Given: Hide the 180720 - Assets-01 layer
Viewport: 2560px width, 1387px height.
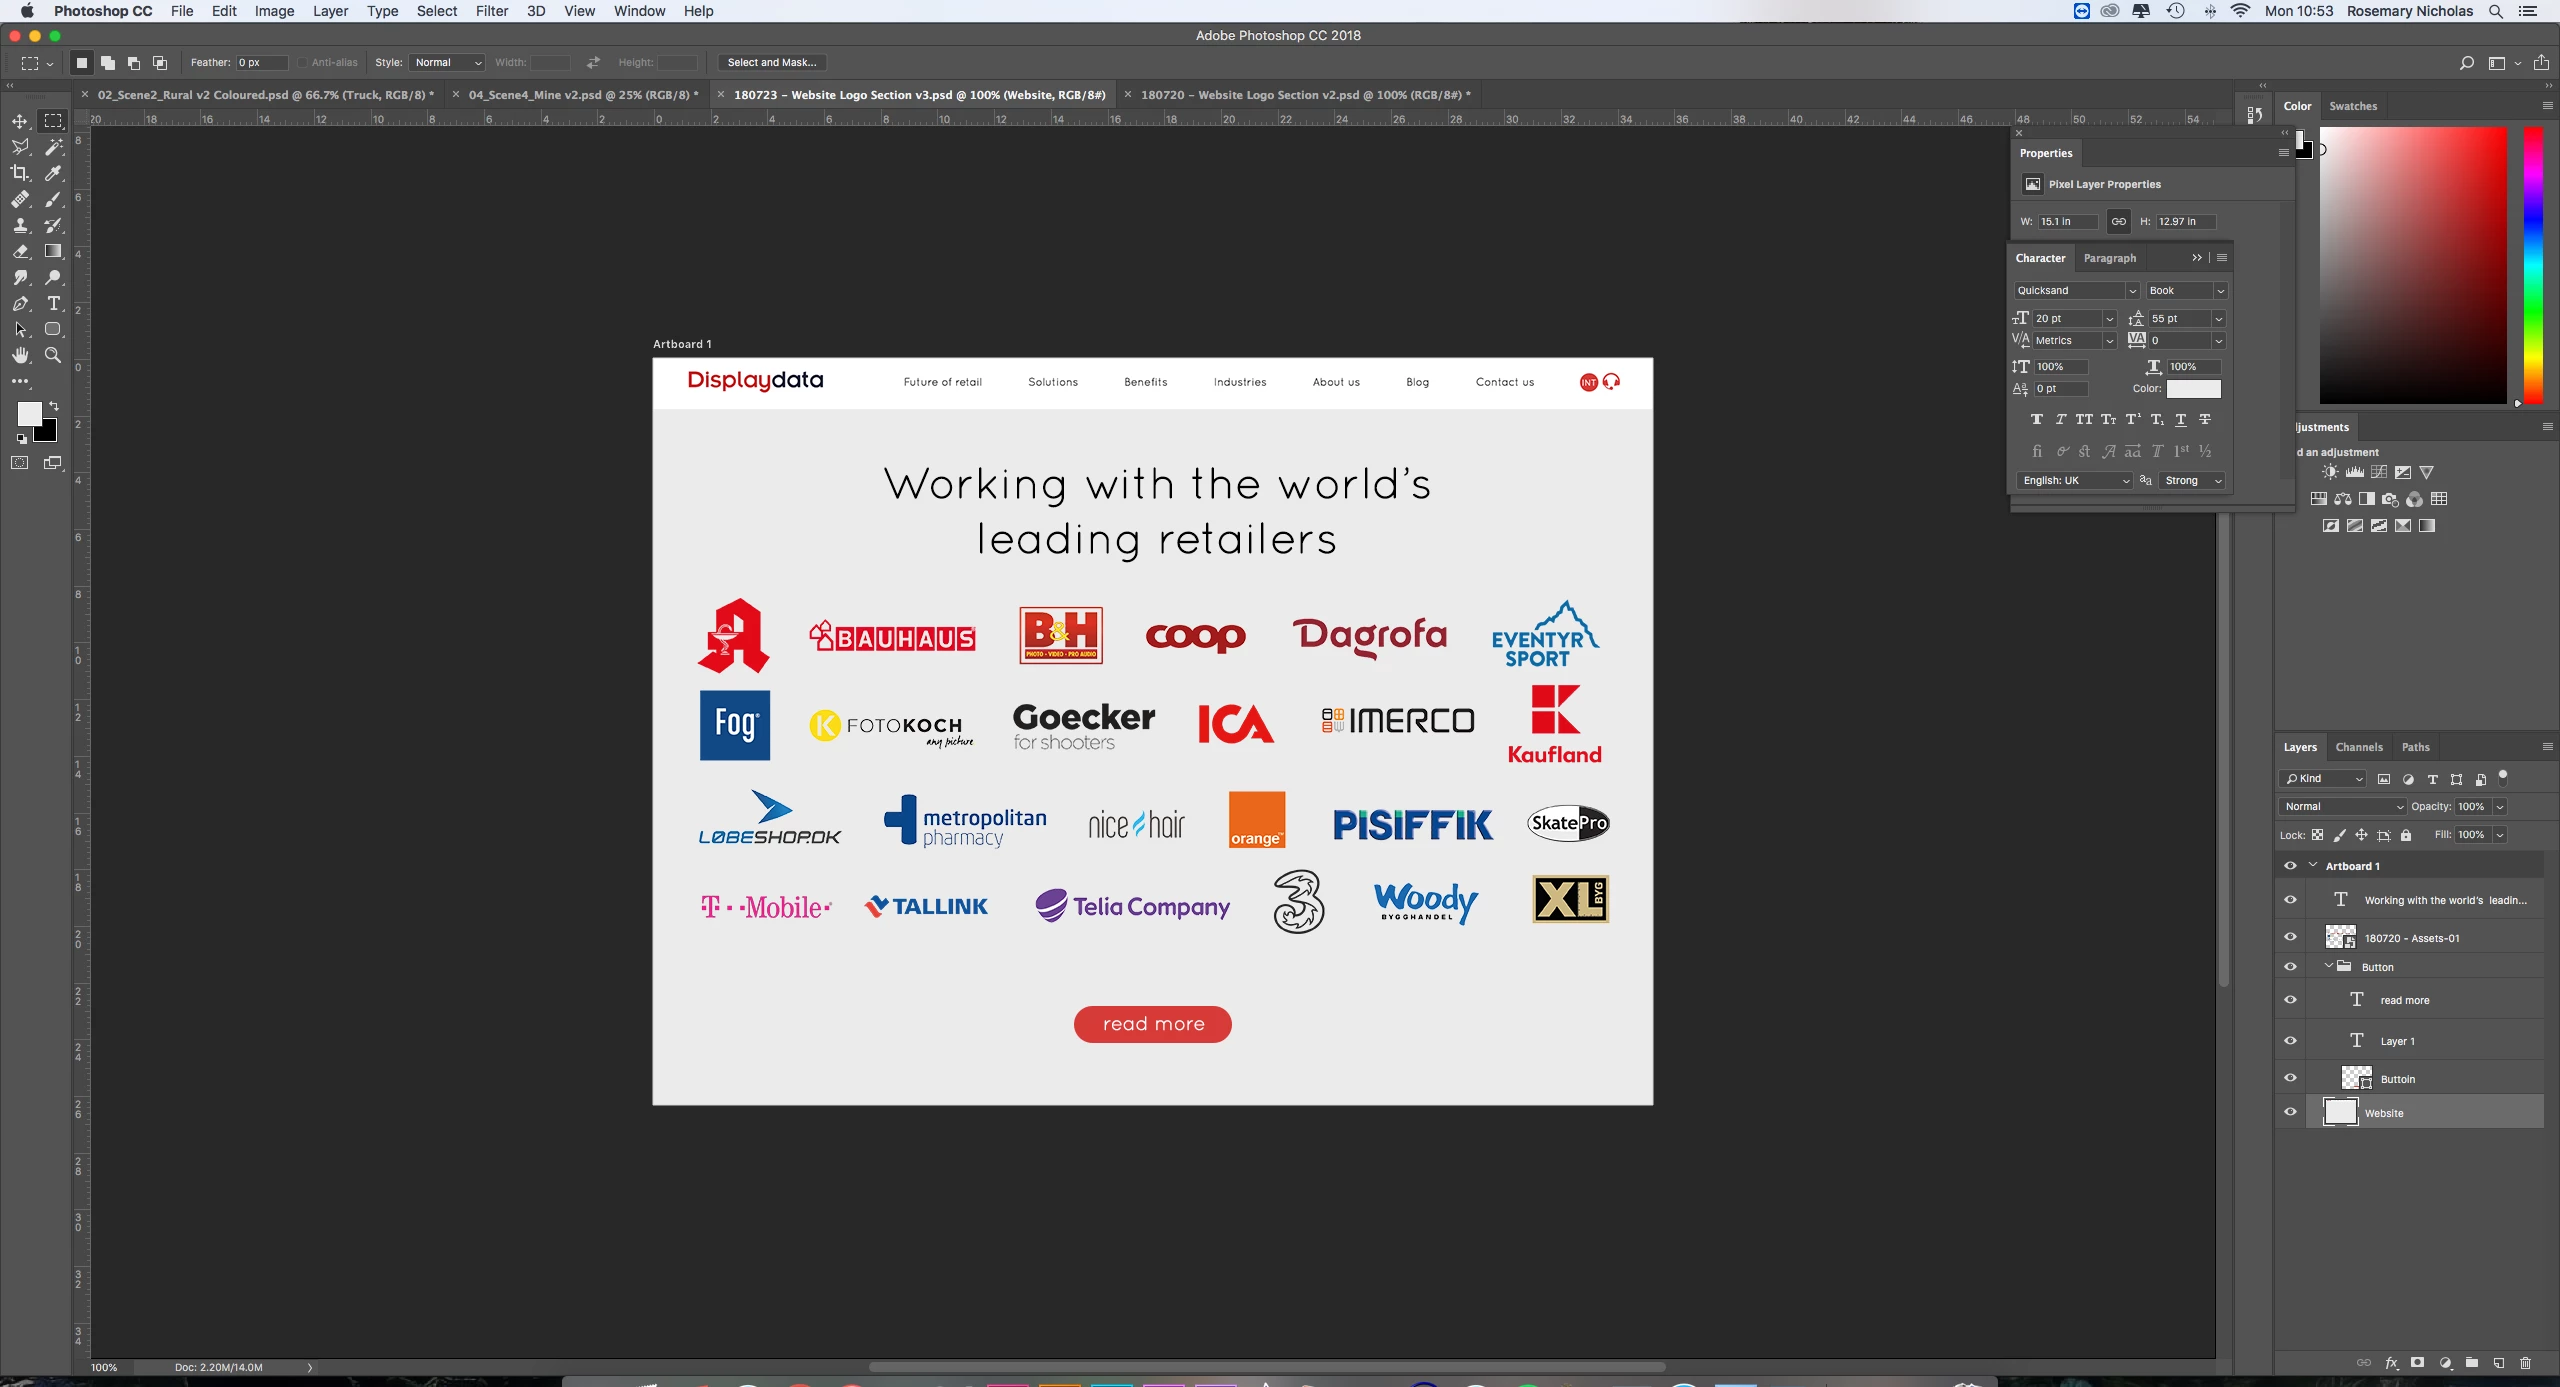Looking at the screenshot, I should coord(2290,937).
